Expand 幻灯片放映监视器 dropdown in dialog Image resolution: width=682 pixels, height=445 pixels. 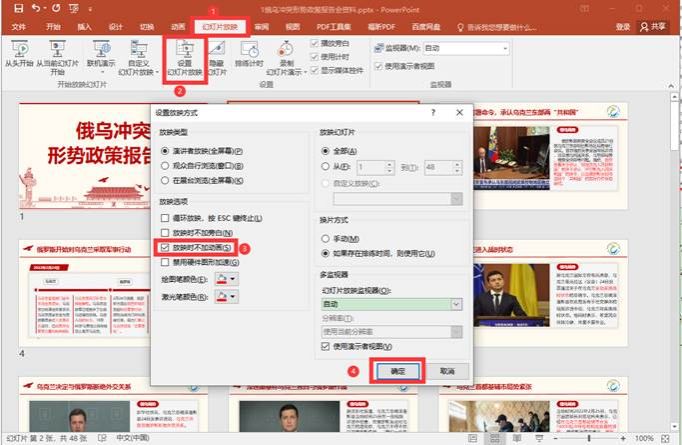pos(456,304)
